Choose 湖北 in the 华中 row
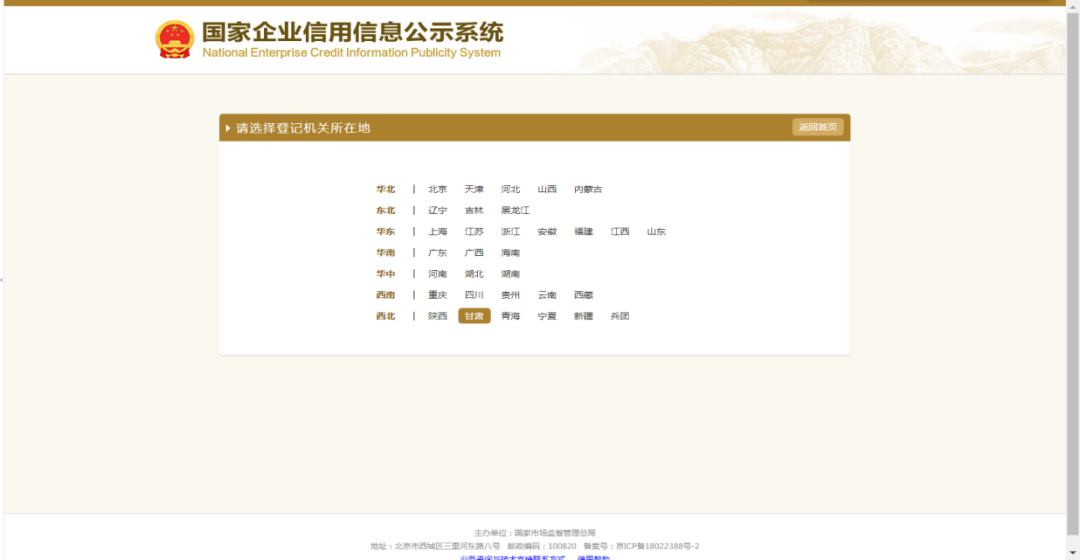 [474, 274]
